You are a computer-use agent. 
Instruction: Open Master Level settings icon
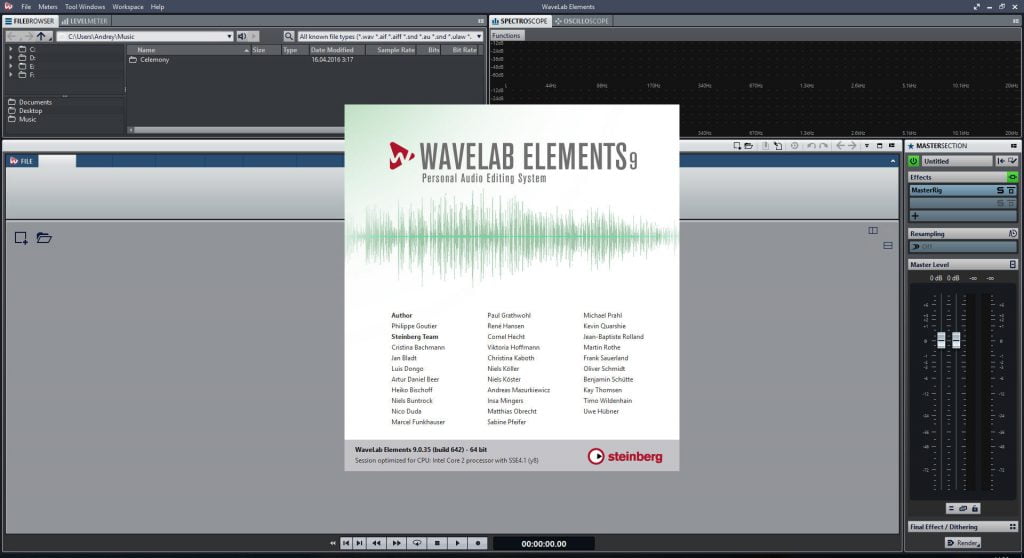click(x=1012, y=265)
